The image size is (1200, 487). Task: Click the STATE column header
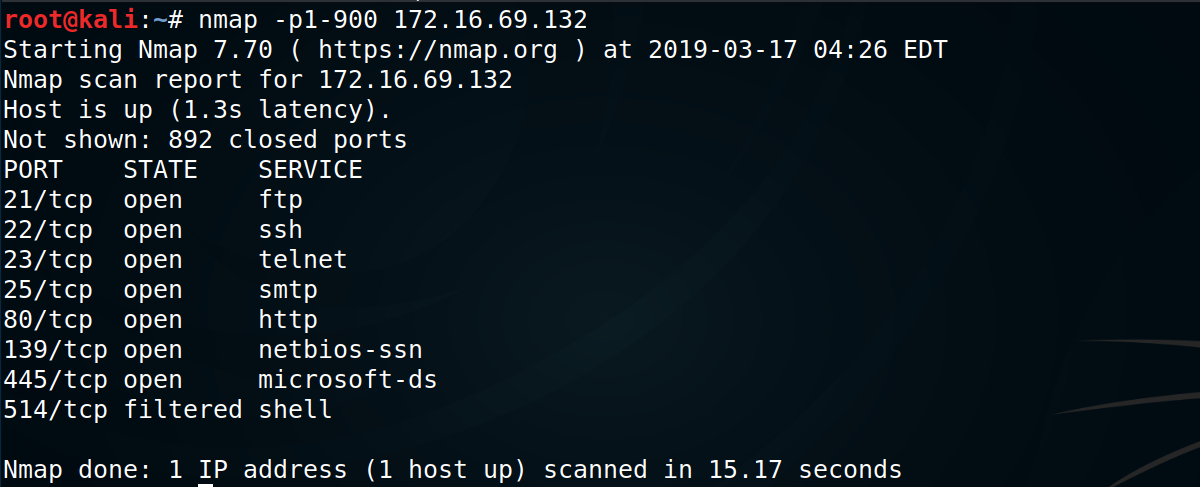pos(160,169)
